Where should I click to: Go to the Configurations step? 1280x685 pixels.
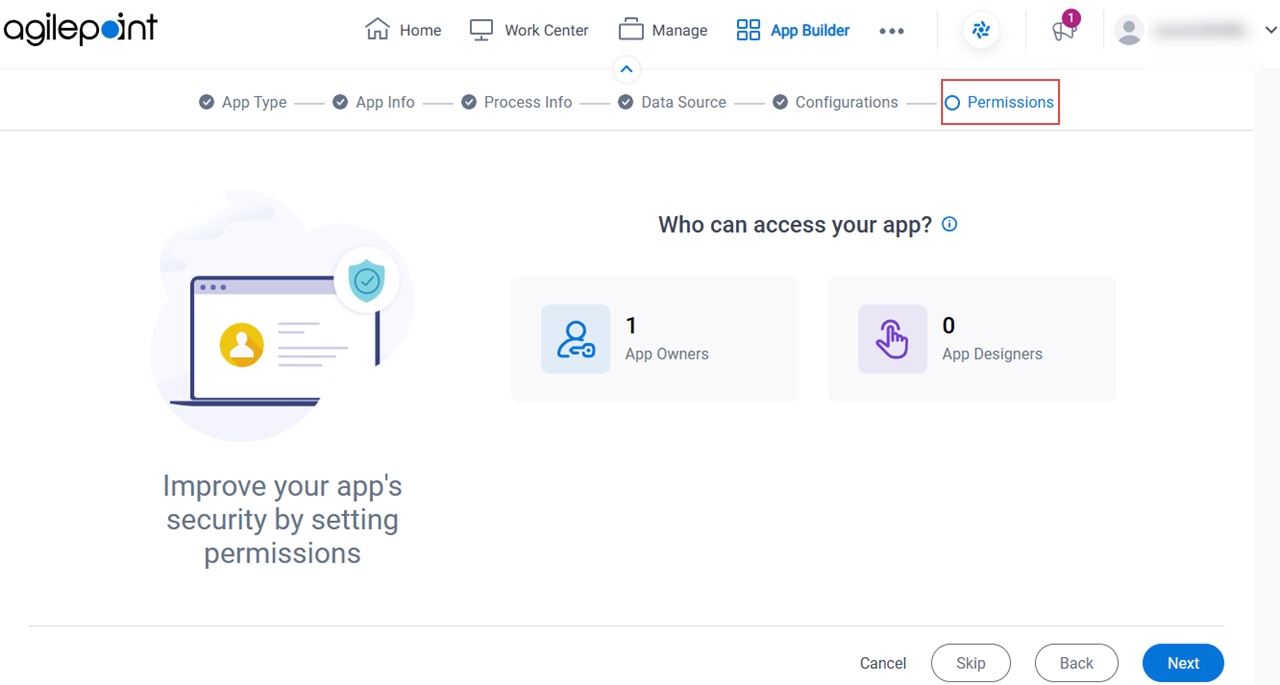tap(835, 102)
